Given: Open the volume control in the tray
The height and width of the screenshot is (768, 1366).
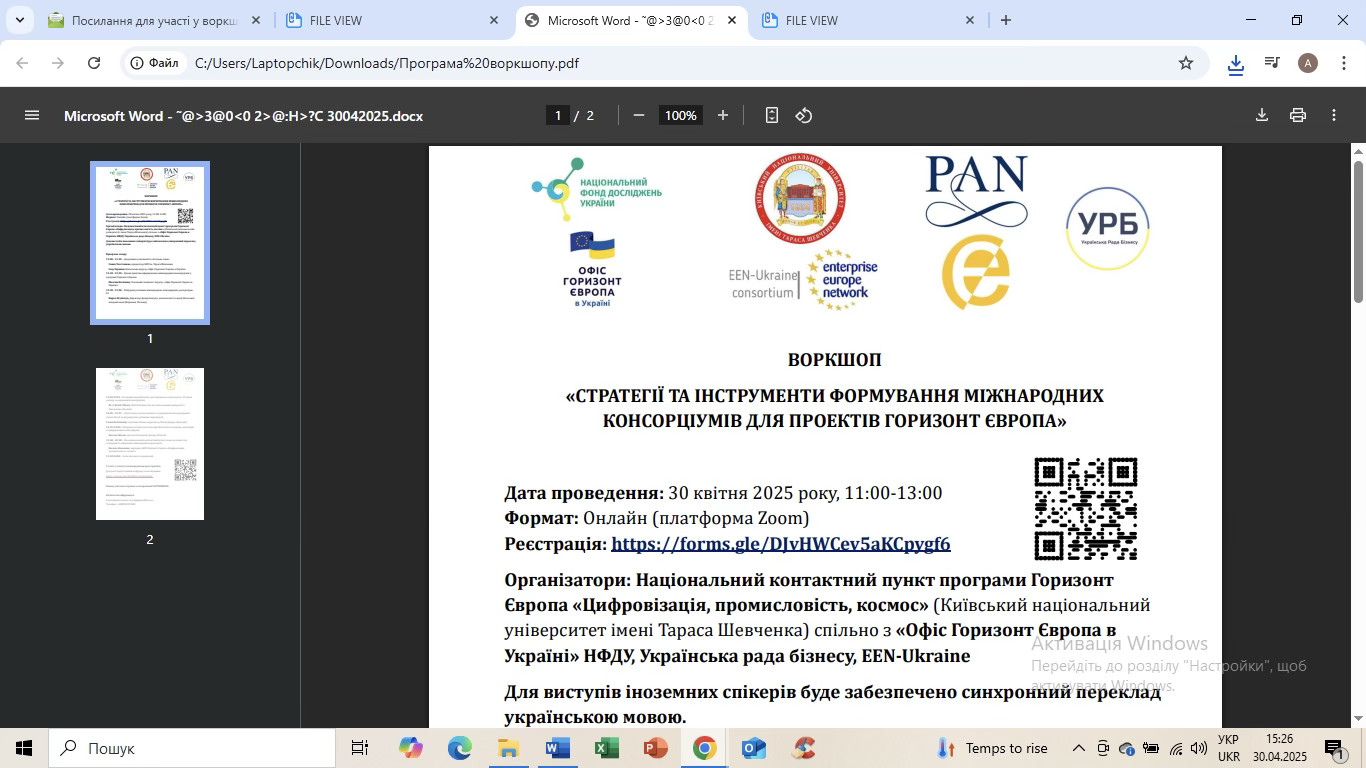Looking at the screenshot, I should [x=1199, y=748].
